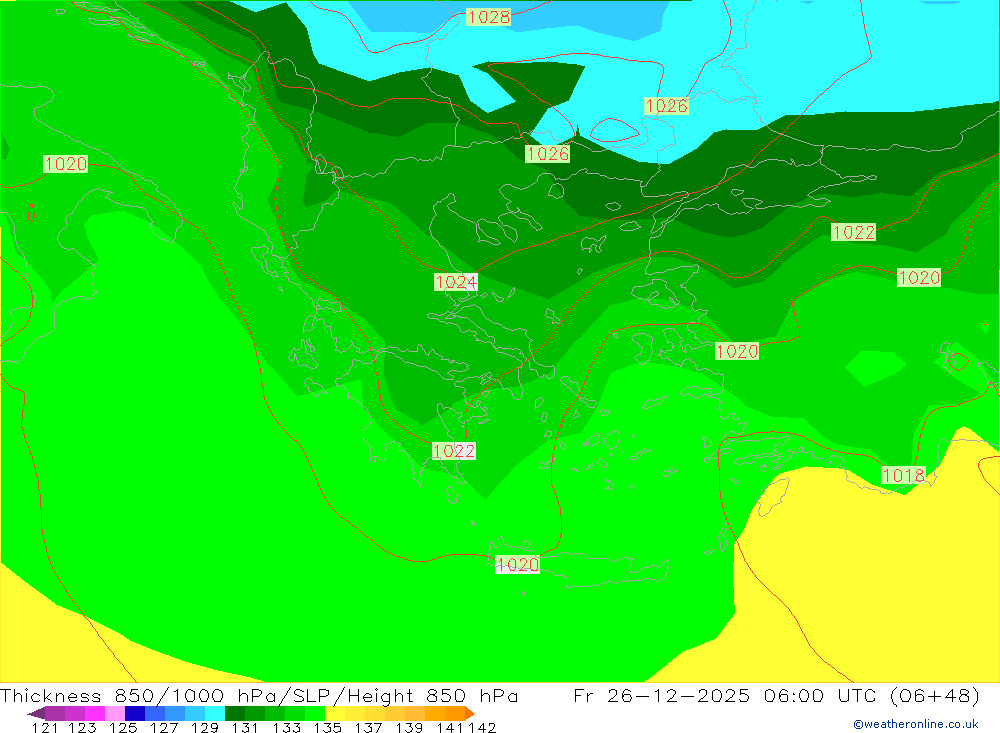Select the 1020 label on Crete
1000x733 pixels.
pos(517,565)
